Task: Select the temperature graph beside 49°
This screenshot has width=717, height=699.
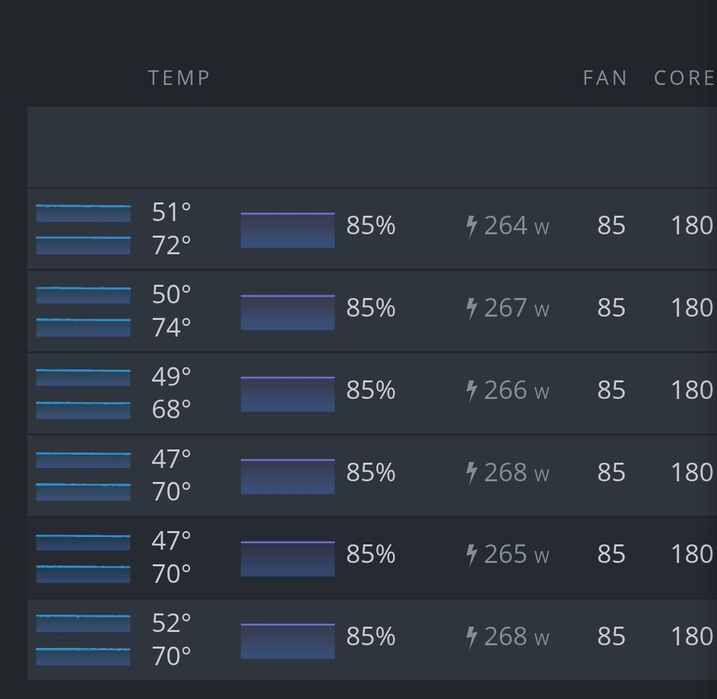Action: coord(83,377)
